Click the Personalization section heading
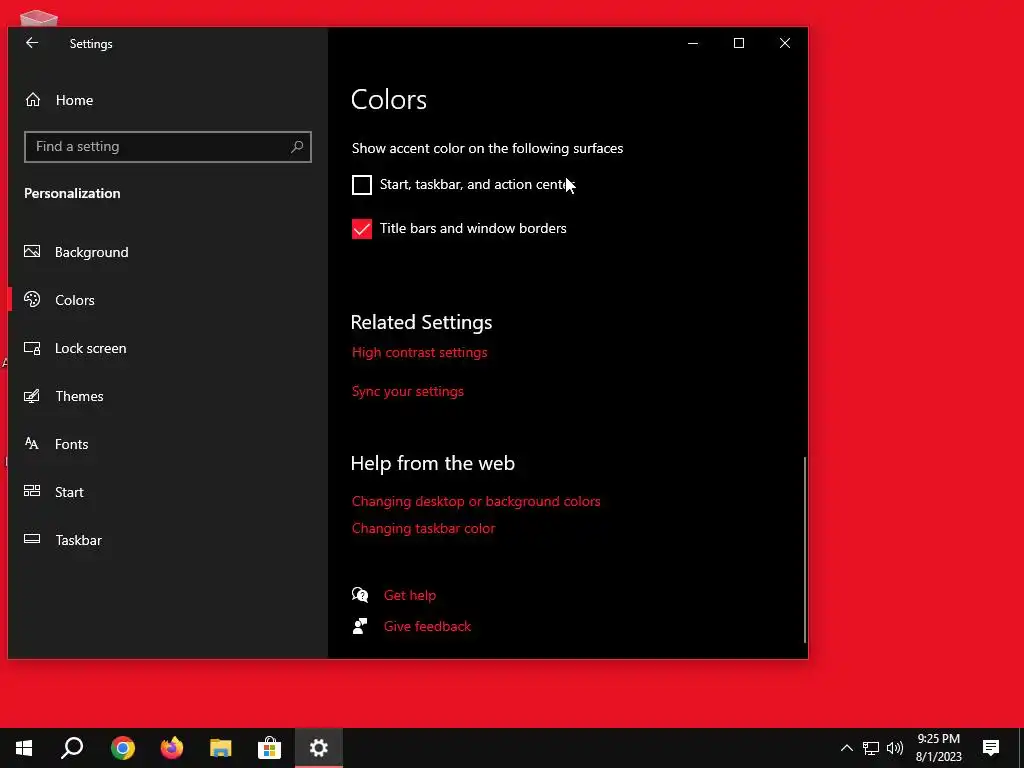Viewport: 1024px width, 768px height. tap(72, 193)
